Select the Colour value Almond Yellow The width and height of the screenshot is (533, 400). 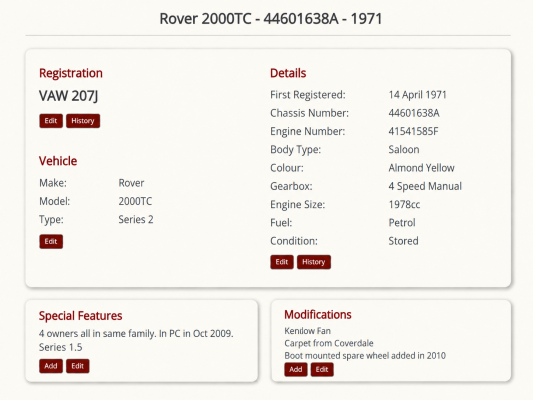tap(422, 168)
